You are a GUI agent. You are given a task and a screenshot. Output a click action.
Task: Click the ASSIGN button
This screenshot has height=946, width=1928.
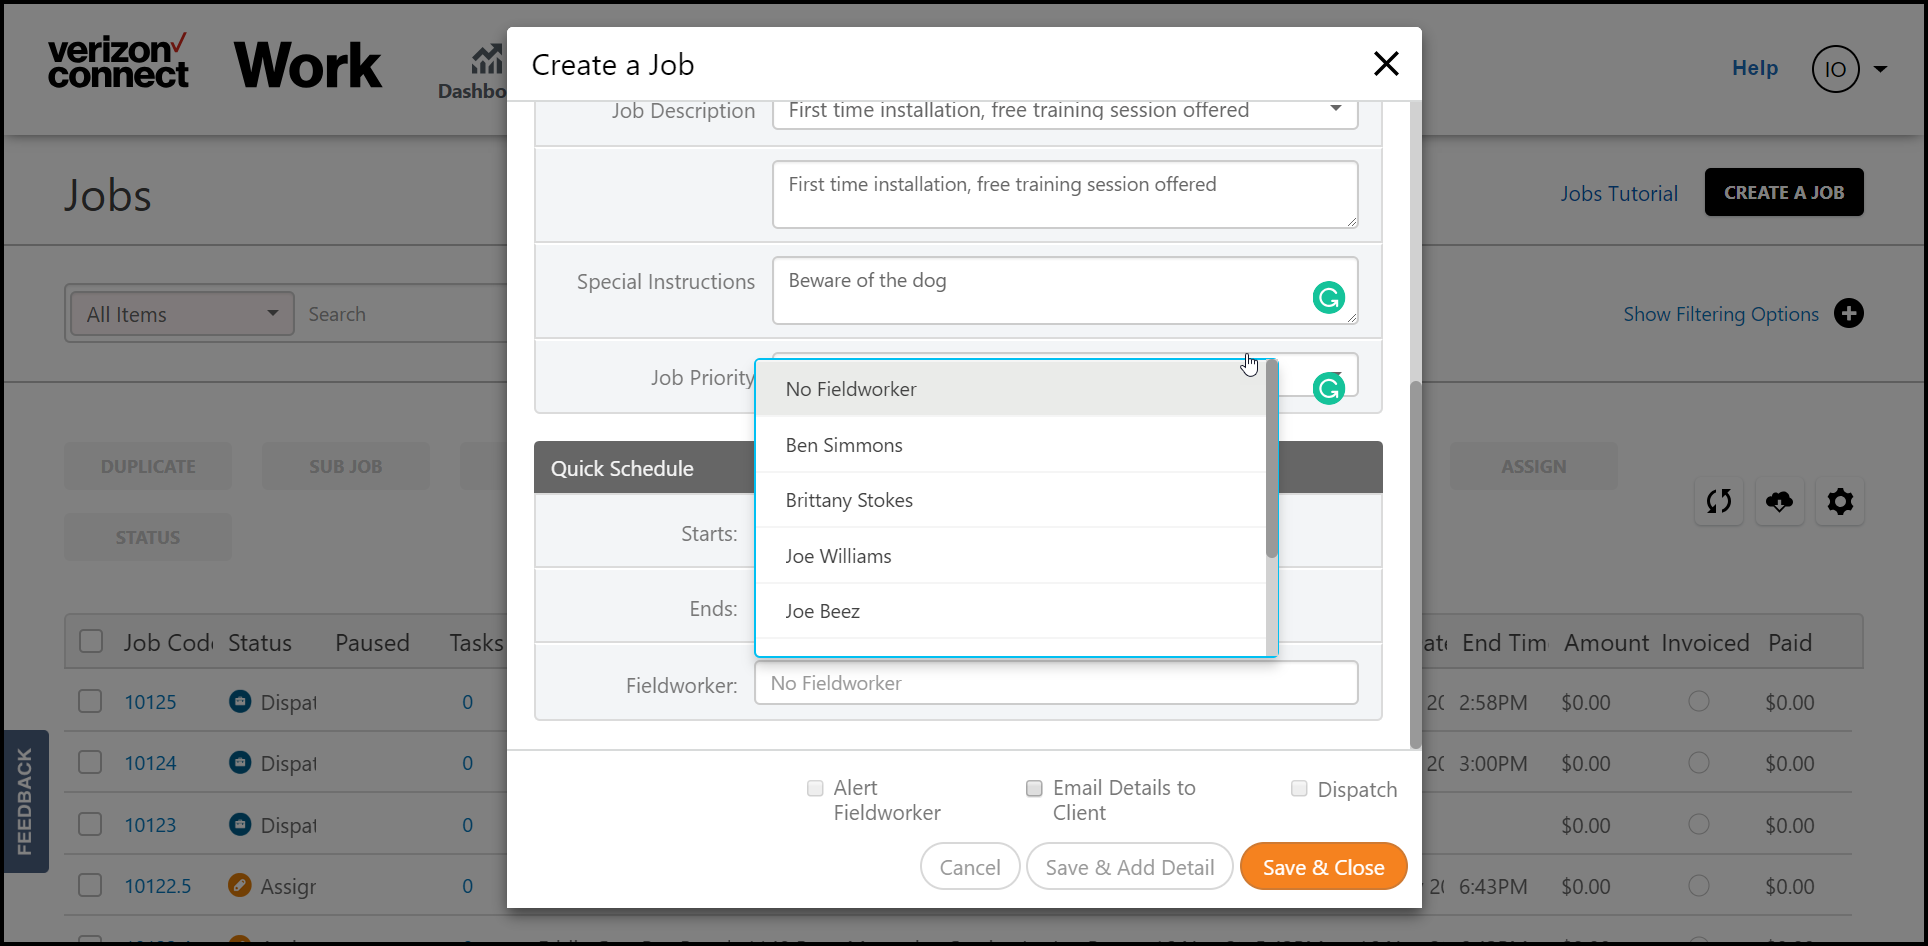[x=1533, y=466]
